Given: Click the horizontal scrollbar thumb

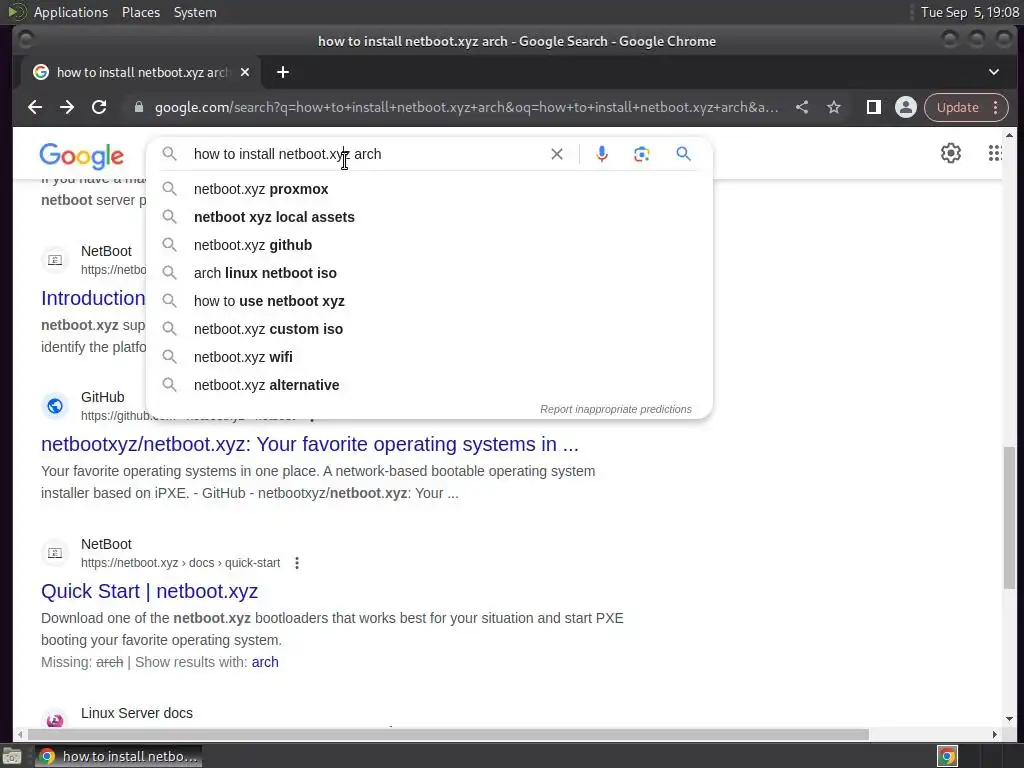Looking at the screenshot, I should pos(447,735).
